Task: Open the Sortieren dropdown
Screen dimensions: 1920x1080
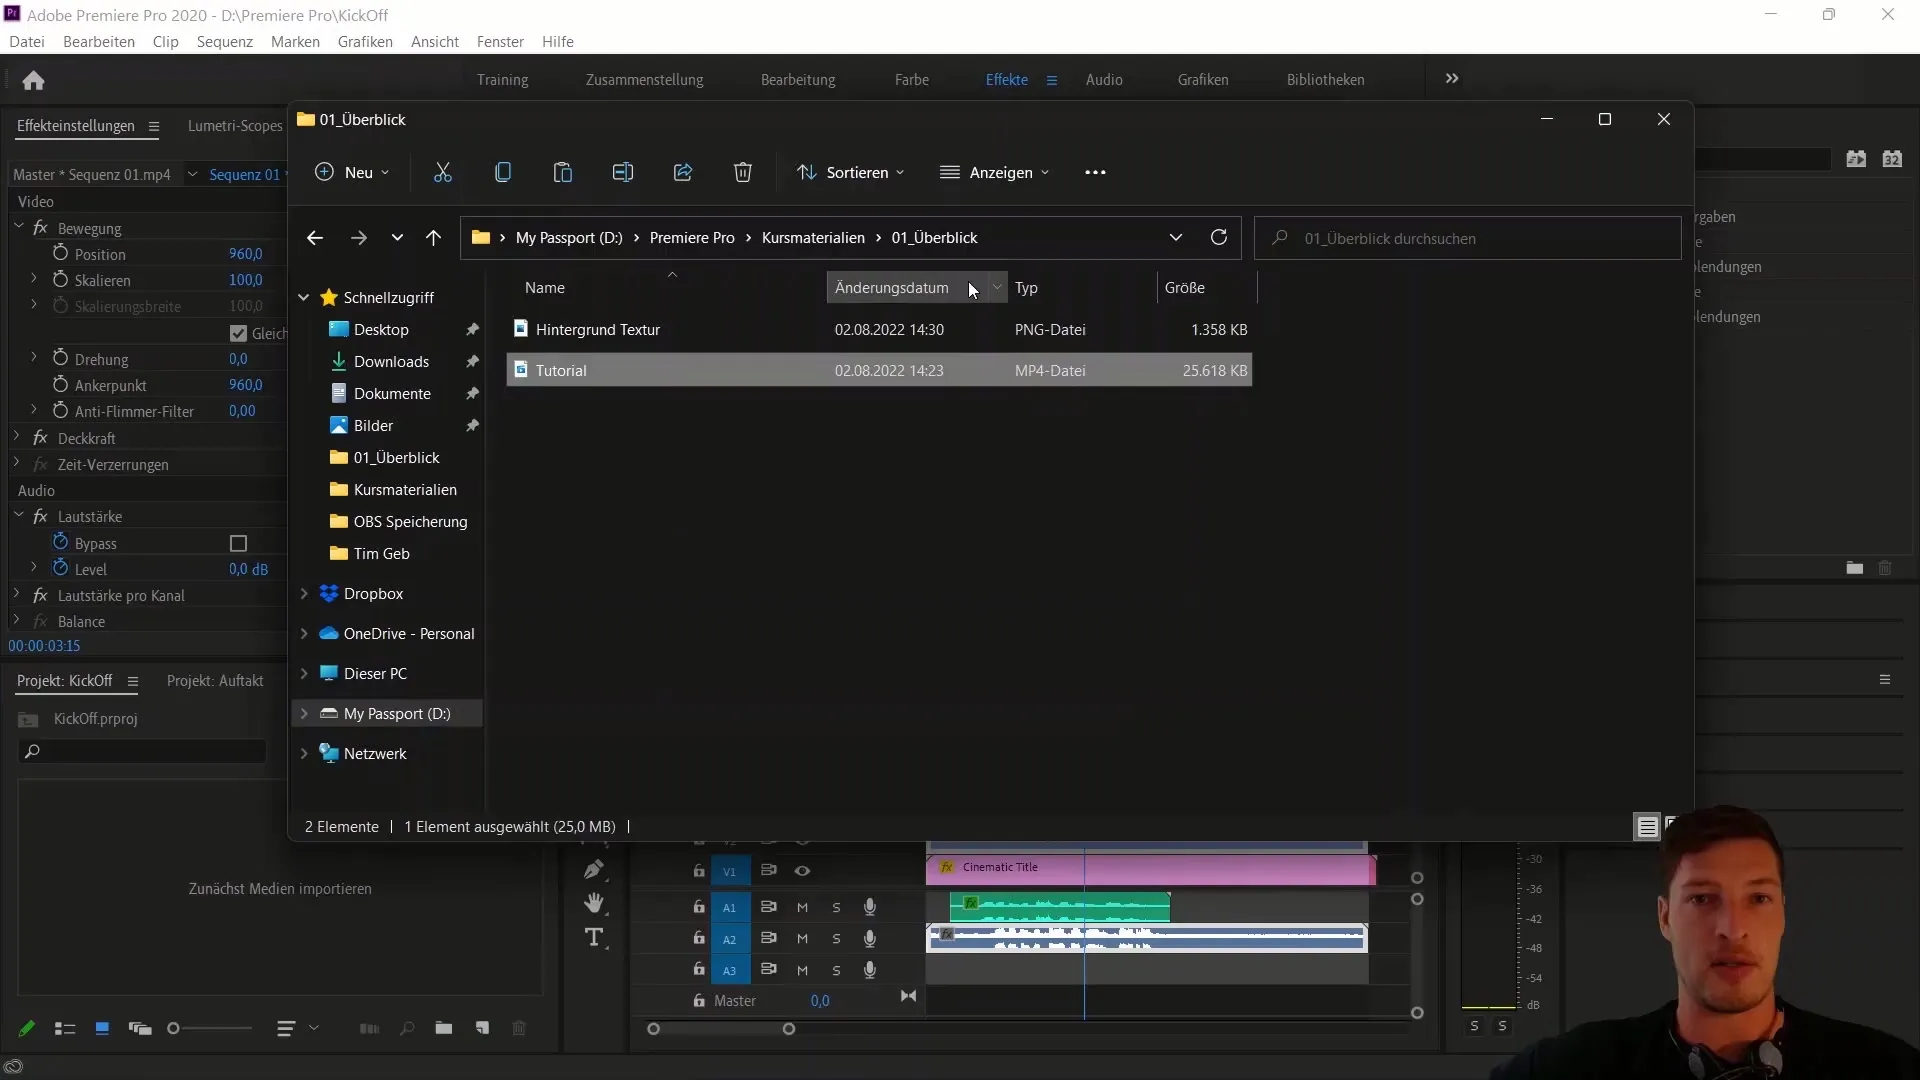Action: 850,172
